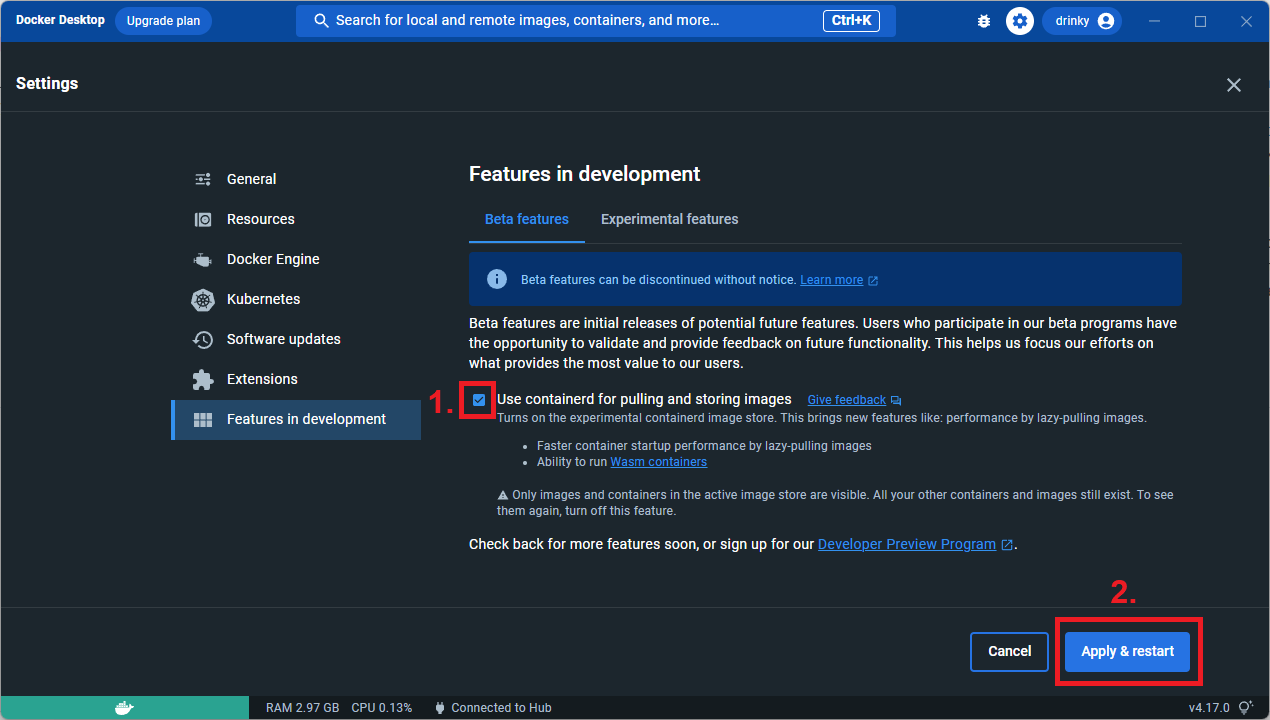Open the Developer Preview Program link
The height and width of the screenshot is (720, 1270).
(x=907, y=544)
